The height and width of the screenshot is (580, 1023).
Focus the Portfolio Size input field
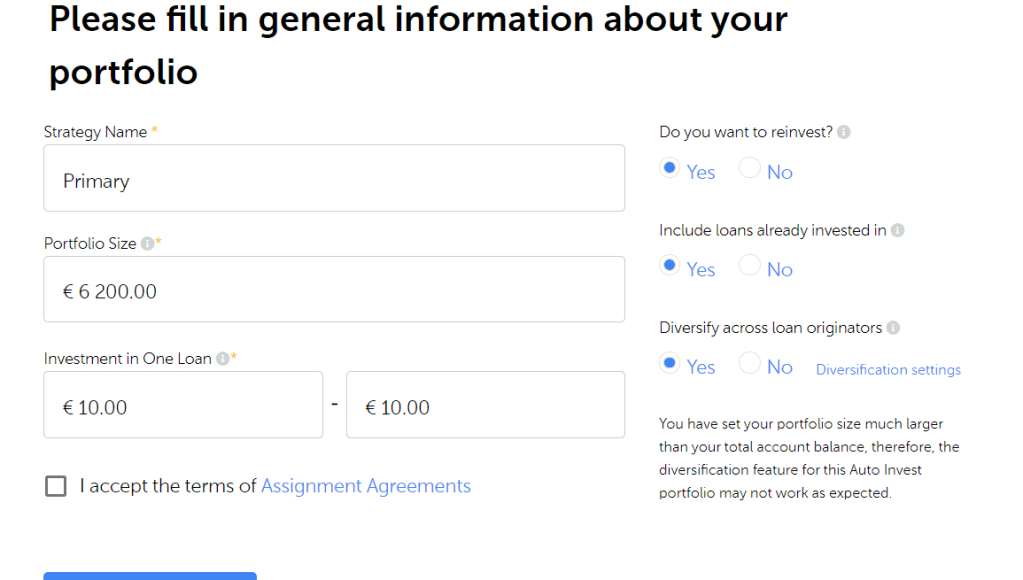(334, 290)
